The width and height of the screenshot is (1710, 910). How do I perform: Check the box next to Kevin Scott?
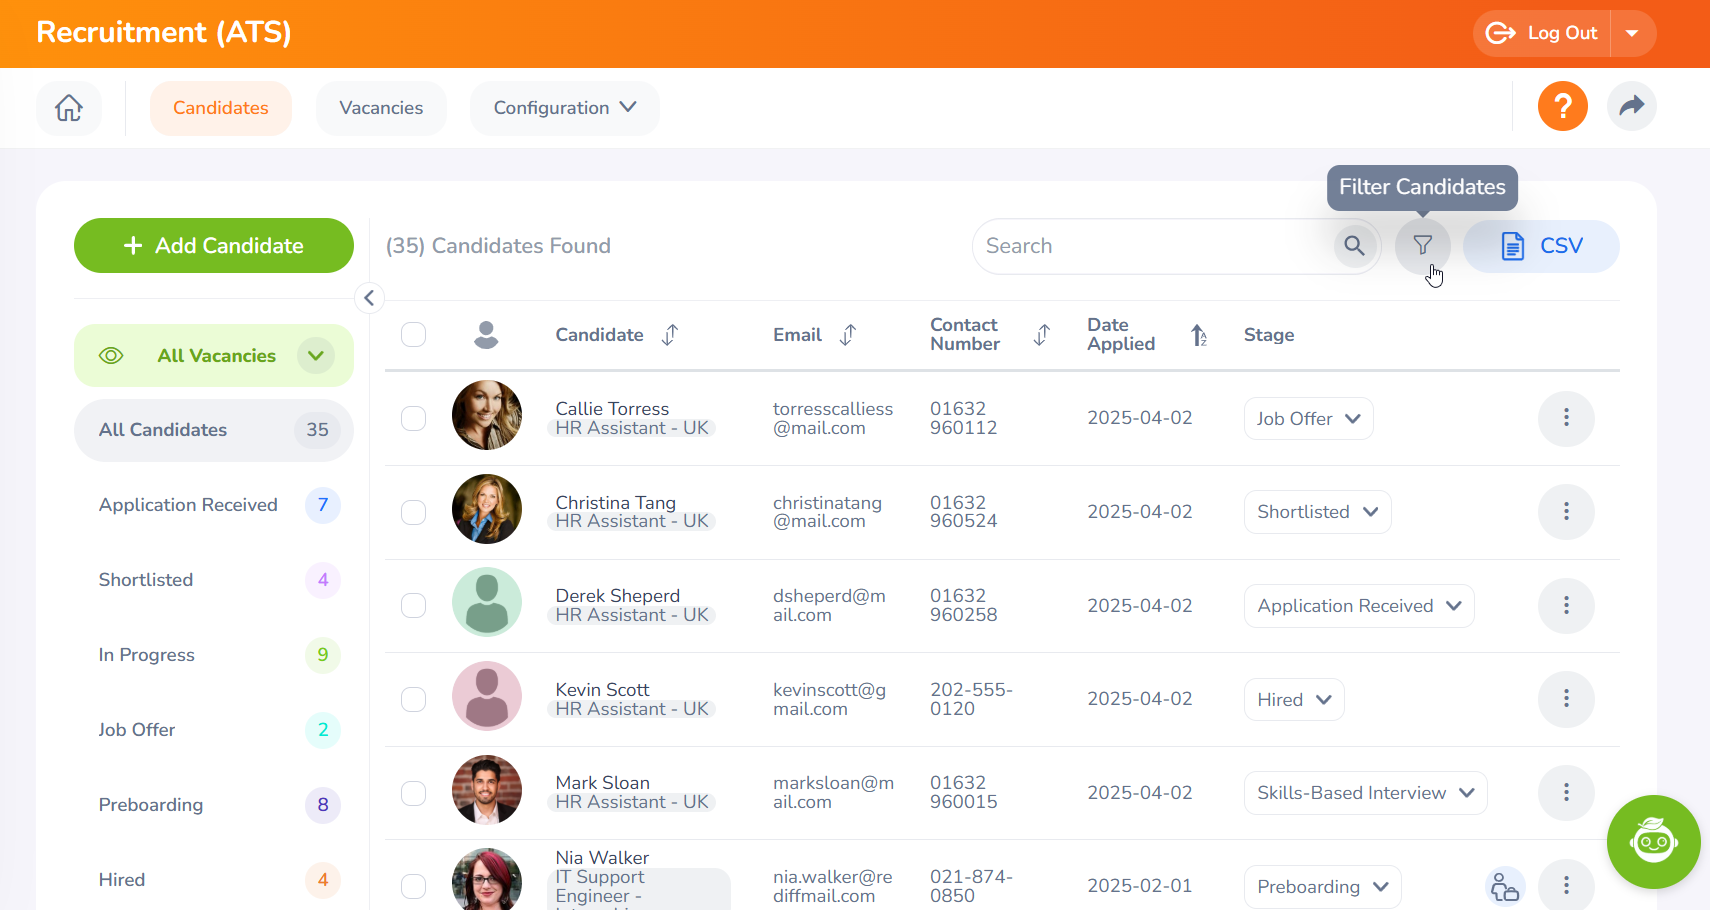[x=413, y=699]
